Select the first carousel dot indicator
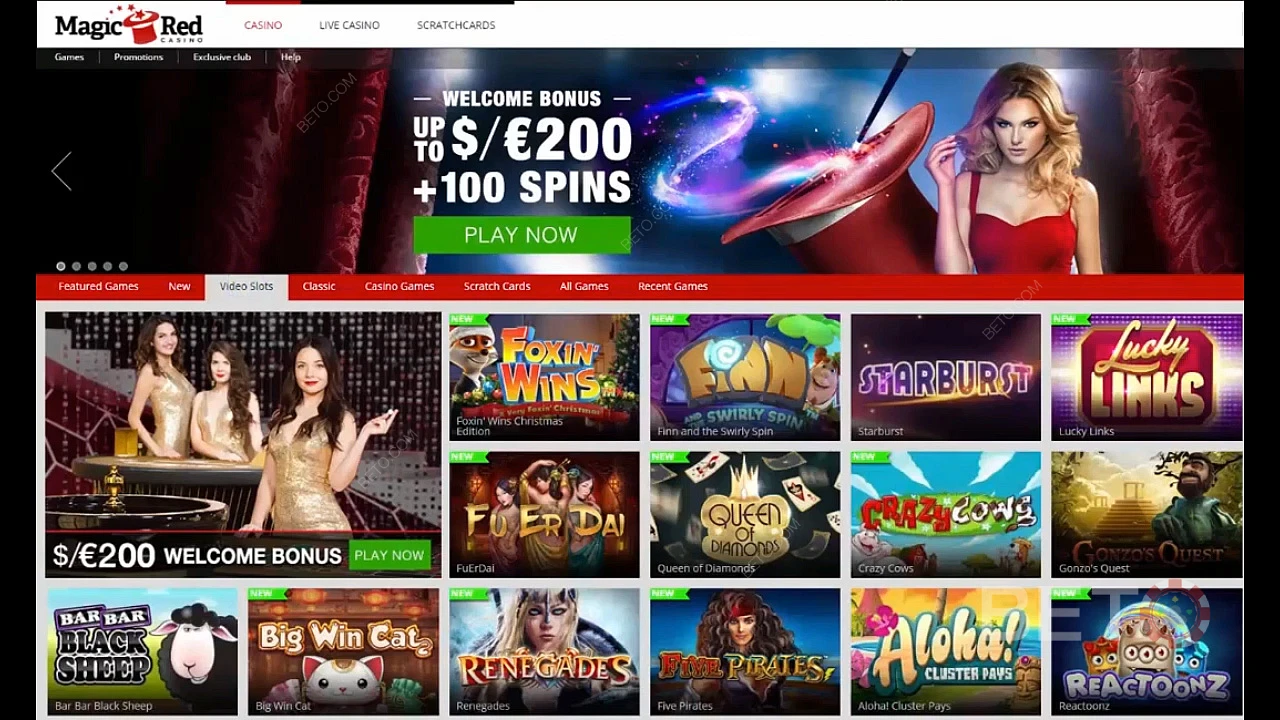Image resolution: width=1280 pixels, height=720 pixels. 61,266
